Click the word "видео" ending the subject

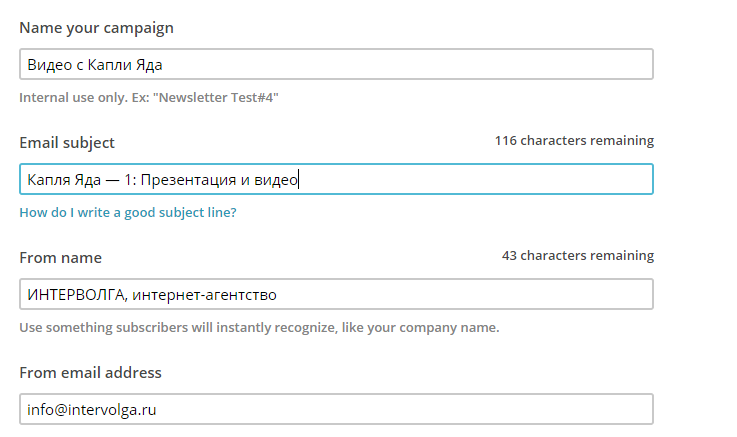(x=275, y=180)
